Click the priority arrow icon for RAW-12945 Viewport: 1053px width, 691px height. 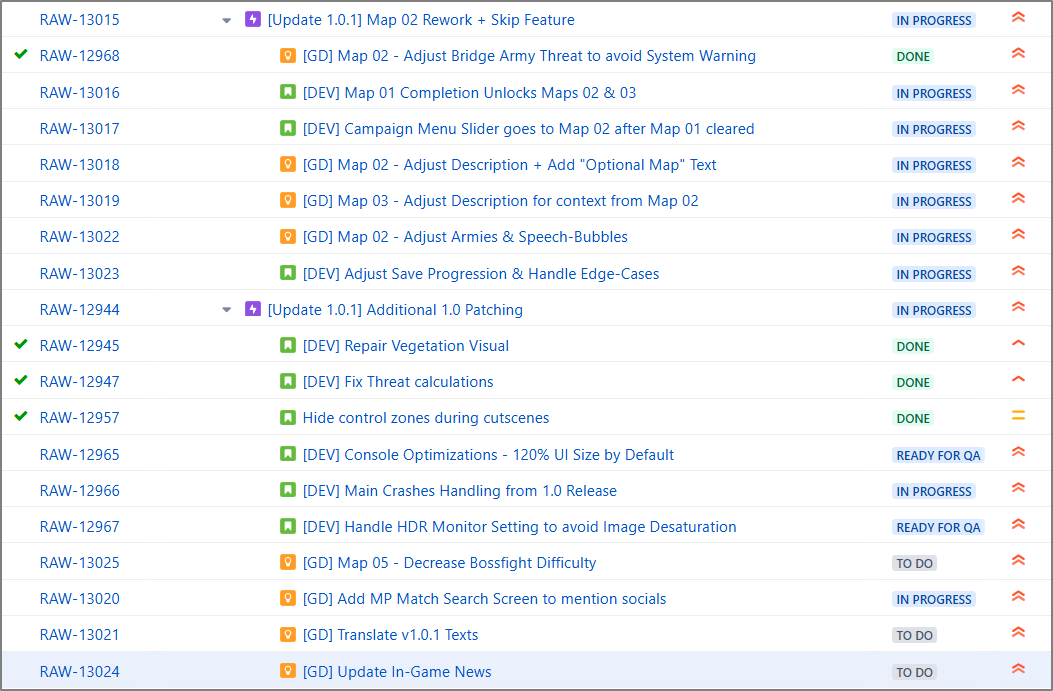click(x=1018, y=344)
